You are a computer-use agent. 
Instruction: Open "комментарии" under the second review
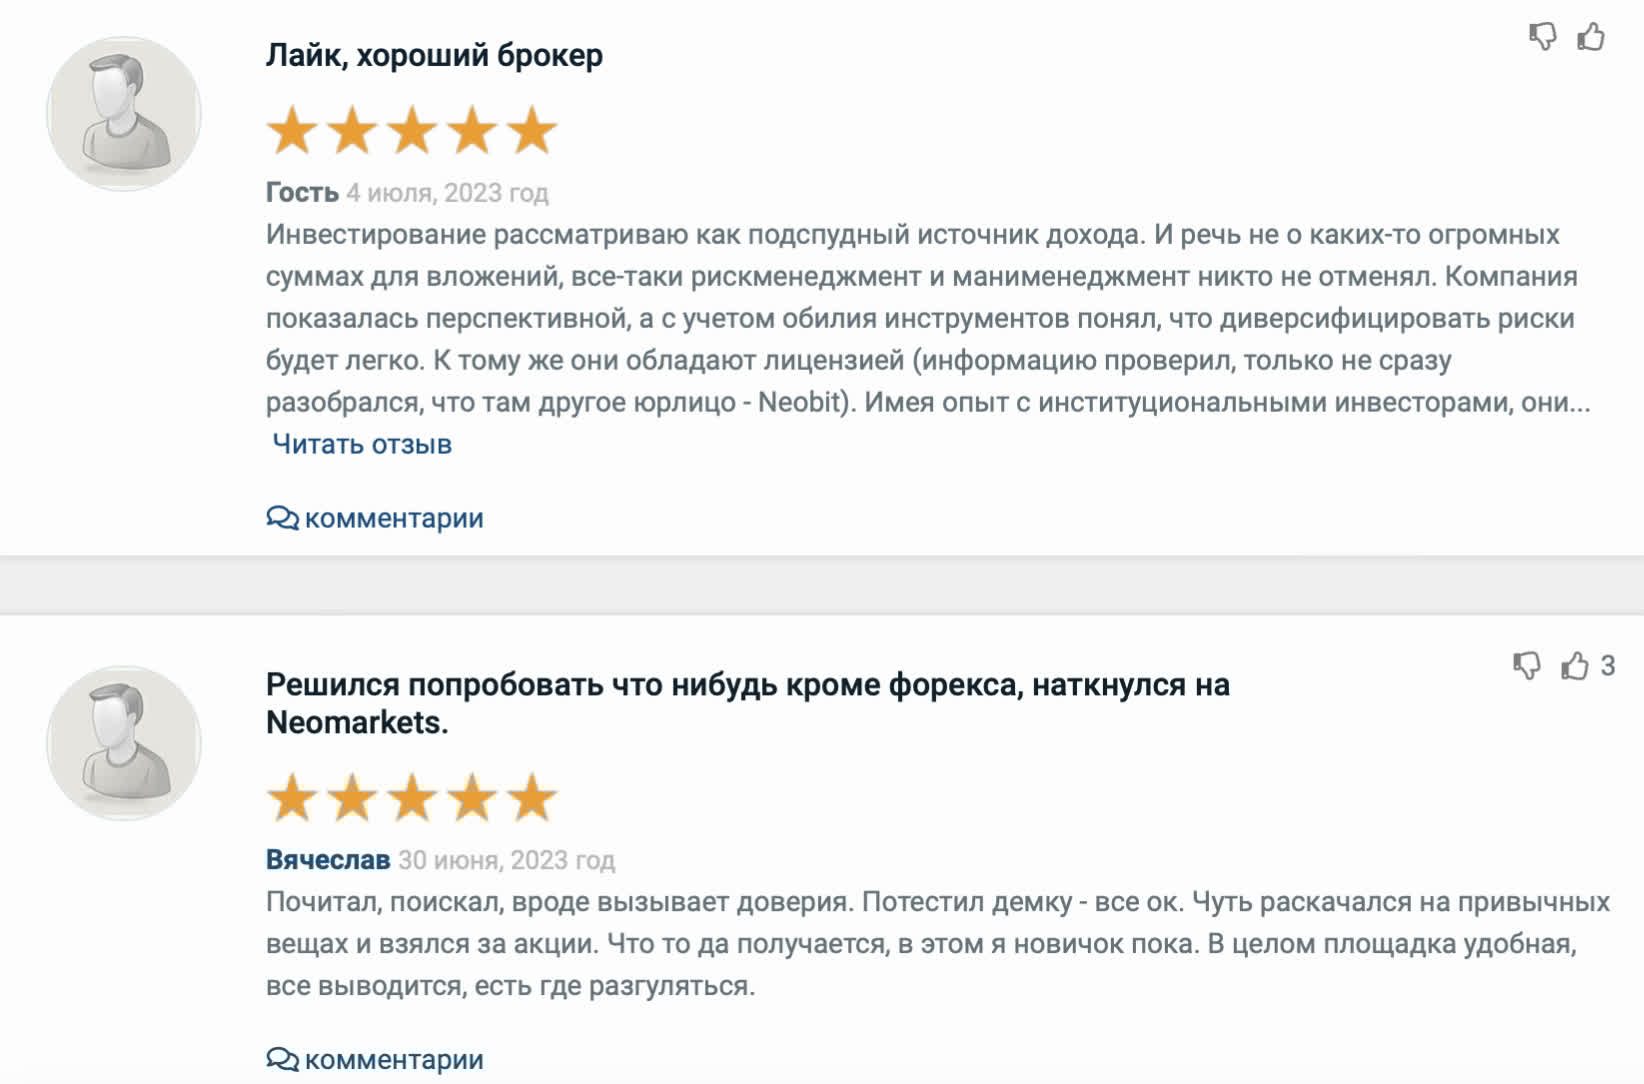tap(394, 1059)
